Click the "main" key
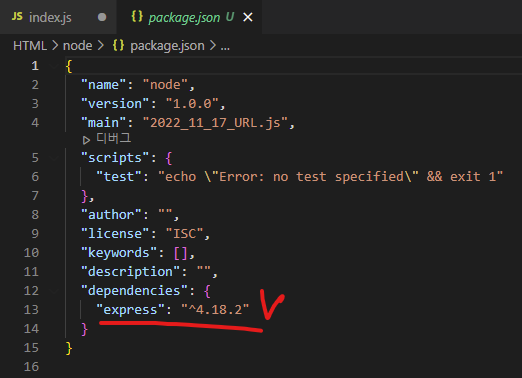 [x=103, y=123]
